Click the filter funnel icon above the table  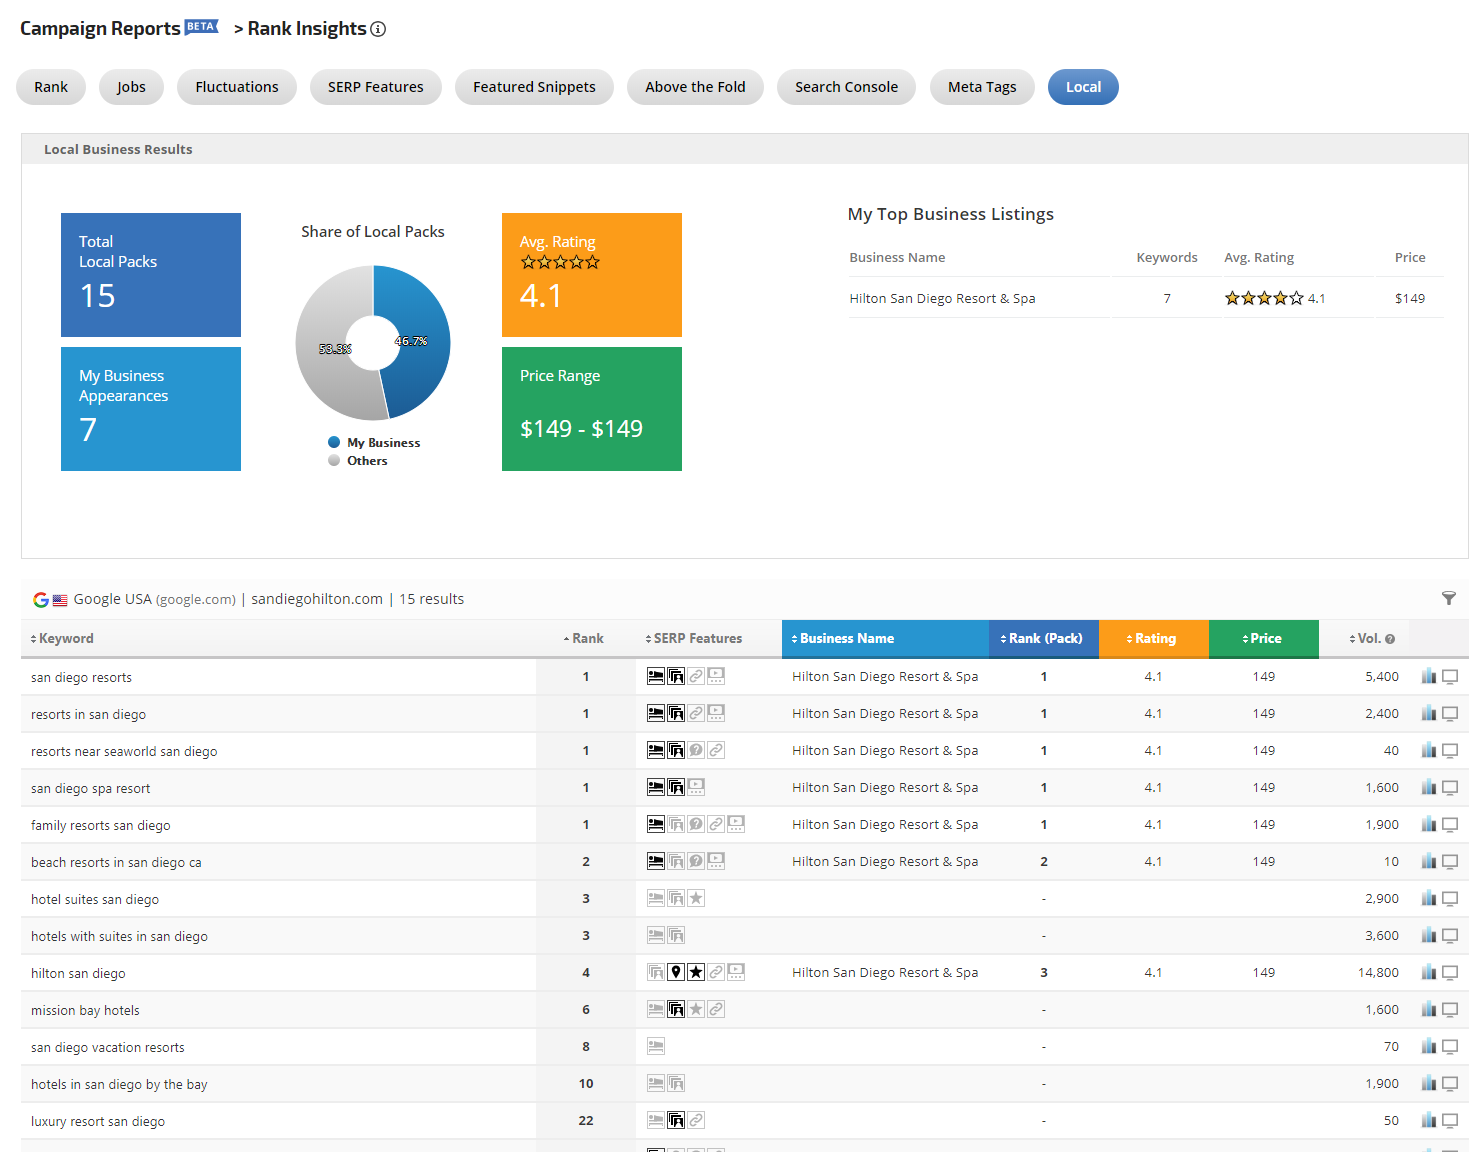pos(1448,598)
